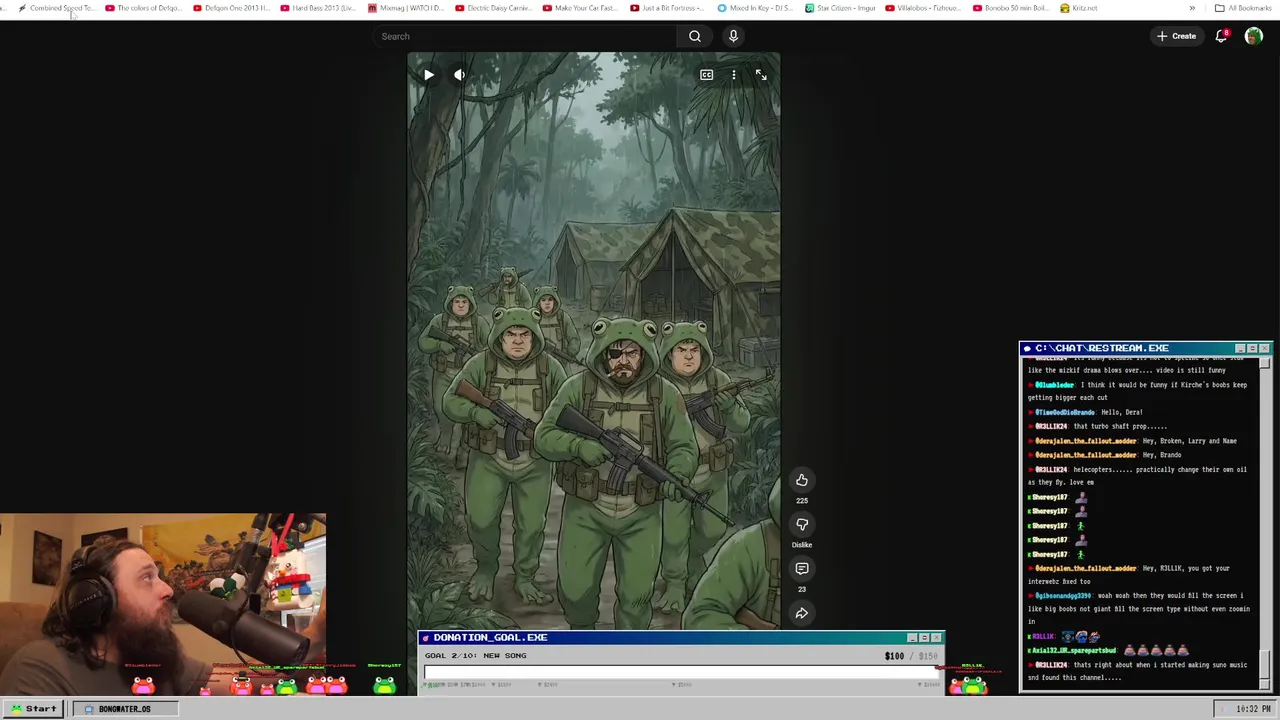Play the Shorts video
1280x720 pixels.
pyautogui.click(x=428, y=75)
